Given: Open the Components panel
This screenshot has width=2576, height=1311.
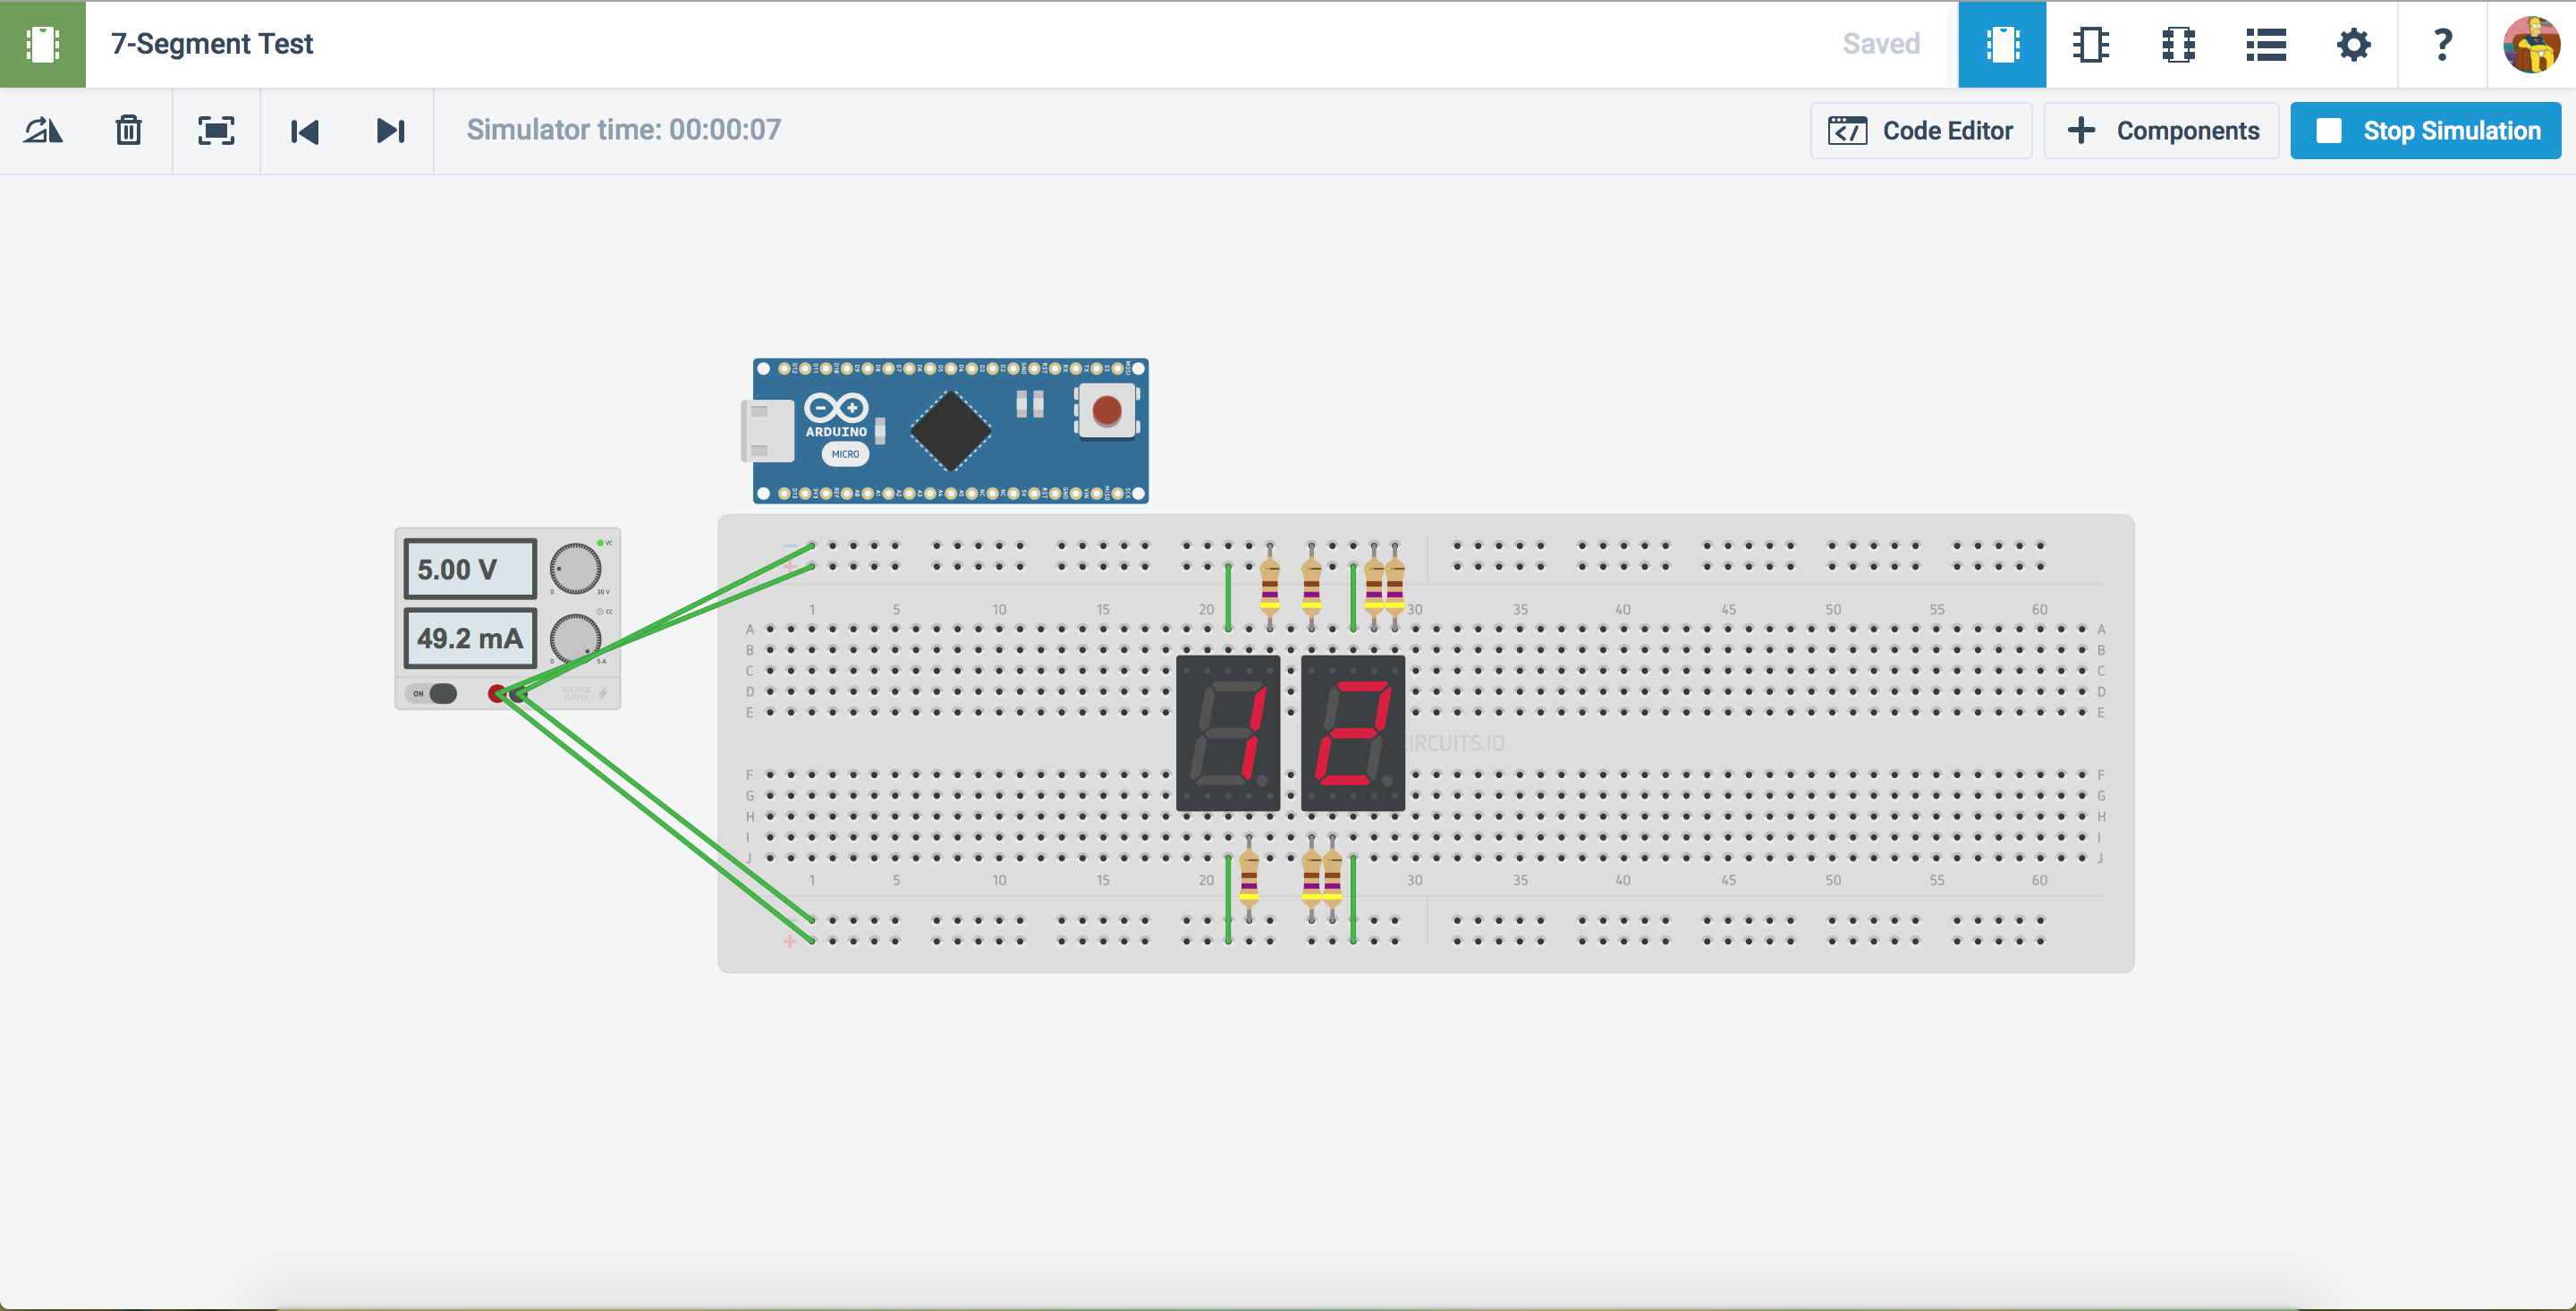Looking at the screenshot, I should click(x=2161, y=131).
